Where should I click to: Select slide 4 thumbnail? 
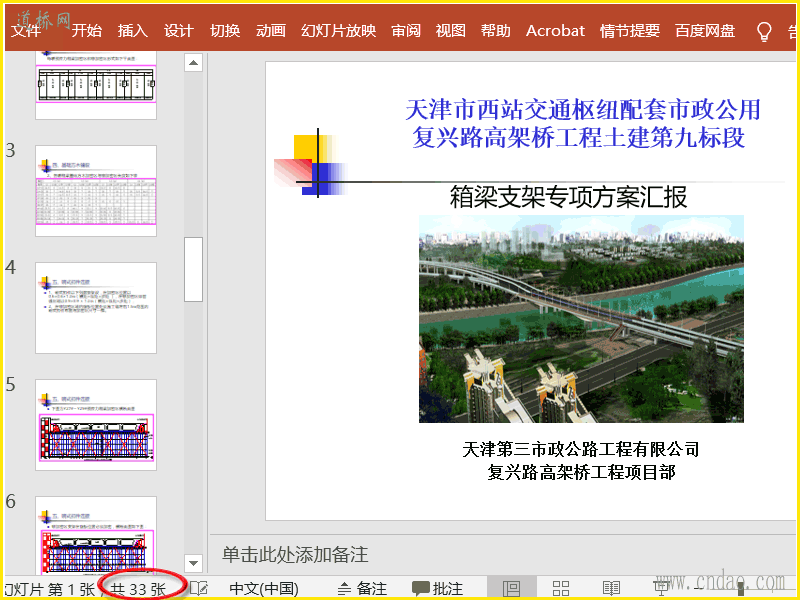(96, 307)
